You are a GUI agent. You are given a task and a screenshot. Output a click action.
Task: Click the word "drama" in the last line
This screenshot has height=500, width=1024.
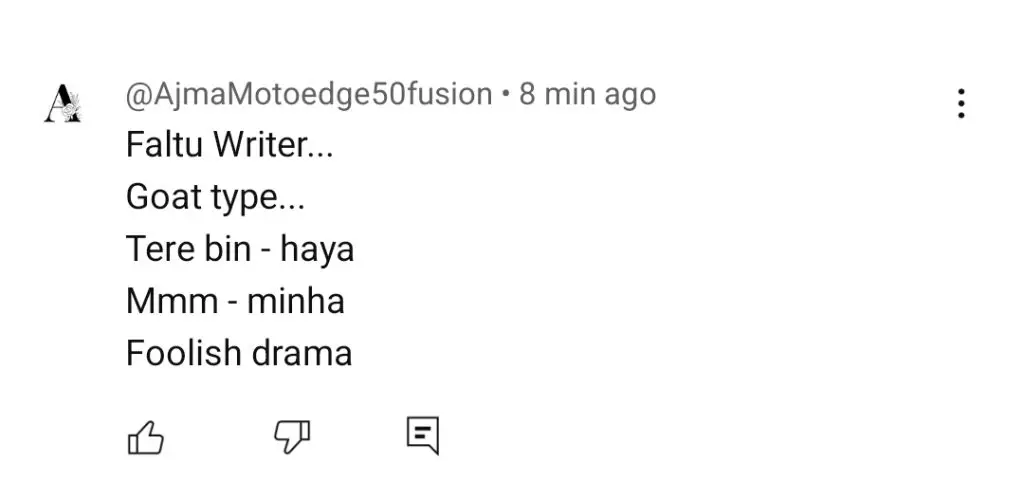pos(302,353)
